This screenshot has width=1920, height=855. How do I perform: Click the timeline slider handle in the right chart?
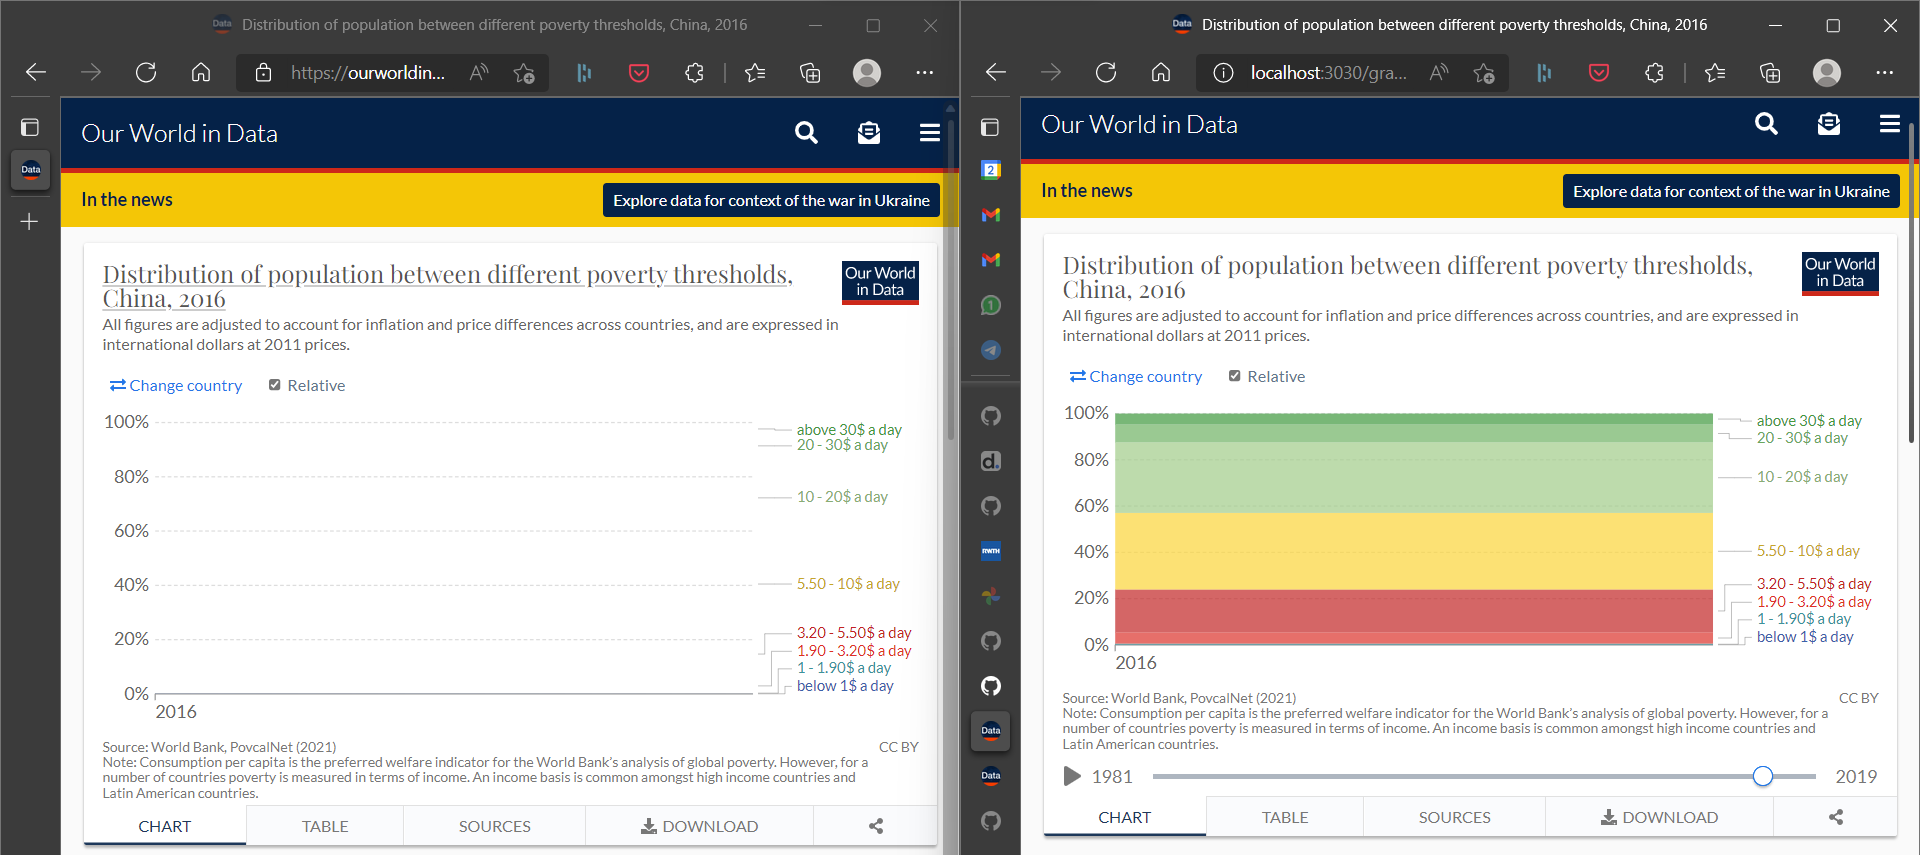click(x=1763, y=776)
